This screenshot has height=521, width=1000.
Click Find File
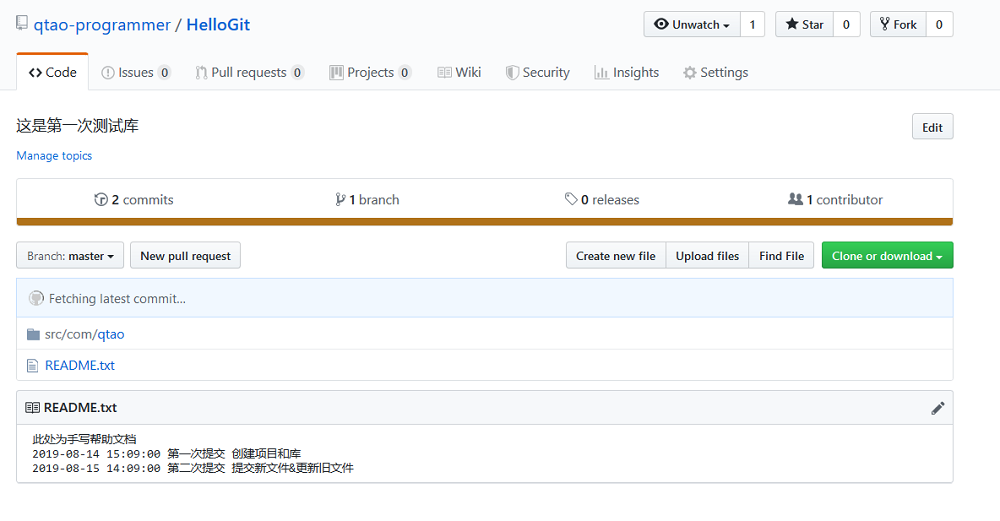[781, 256]
